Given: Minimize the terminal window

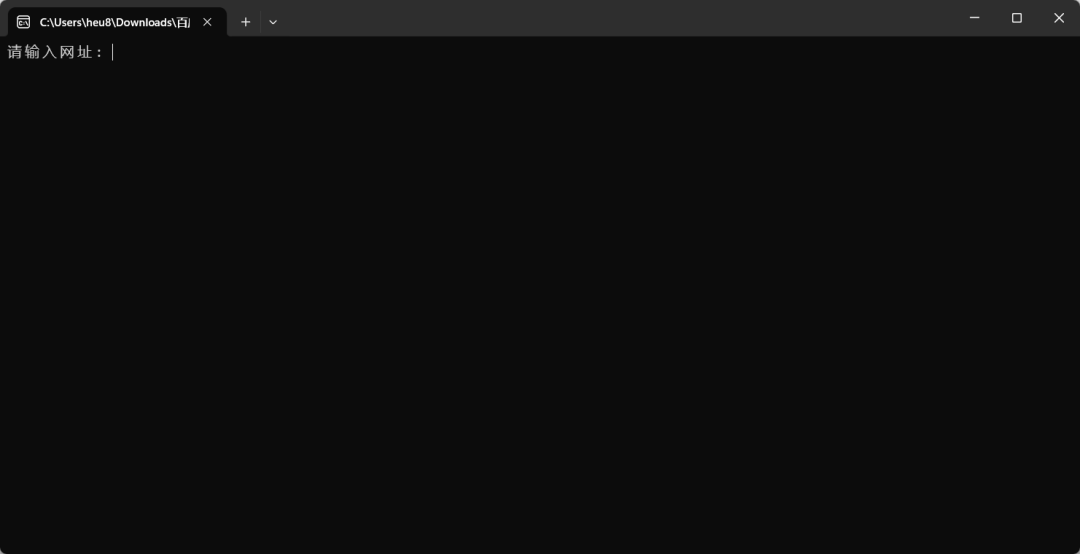Looking at the screenshot, I should click(975, 18).
